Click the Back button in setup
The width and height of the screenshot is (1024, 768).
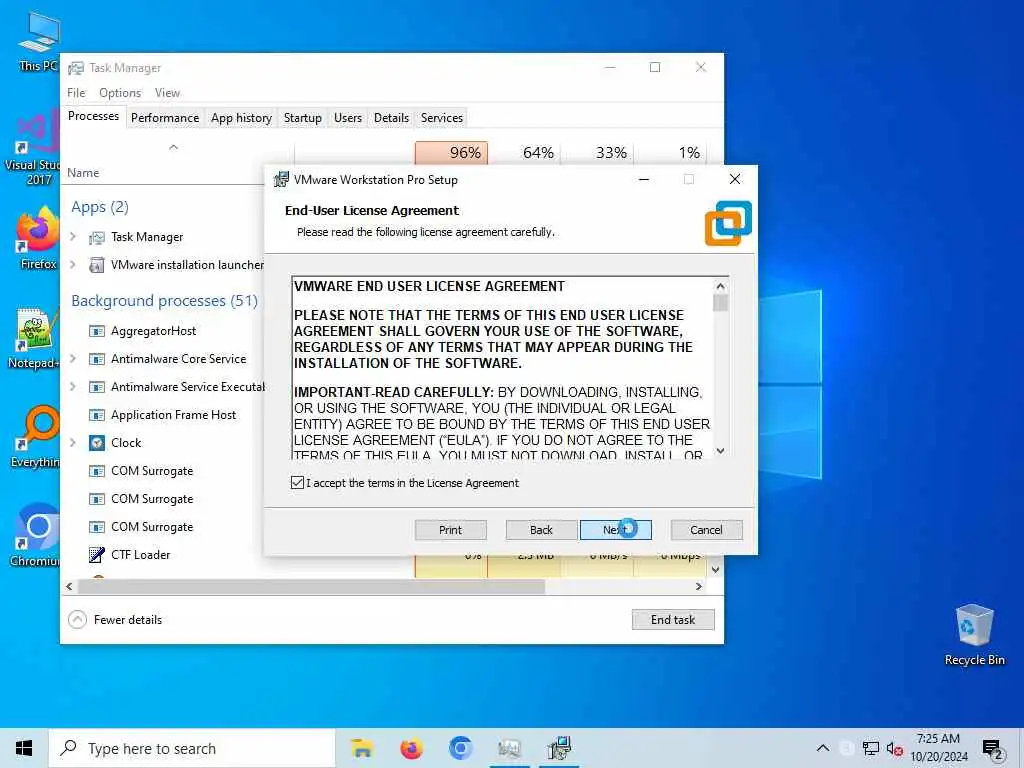(x=541, y=530)
